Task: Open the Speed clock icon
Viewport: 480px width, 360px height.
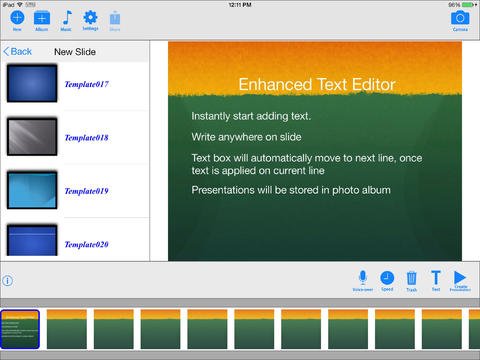Action: (387, 278)
